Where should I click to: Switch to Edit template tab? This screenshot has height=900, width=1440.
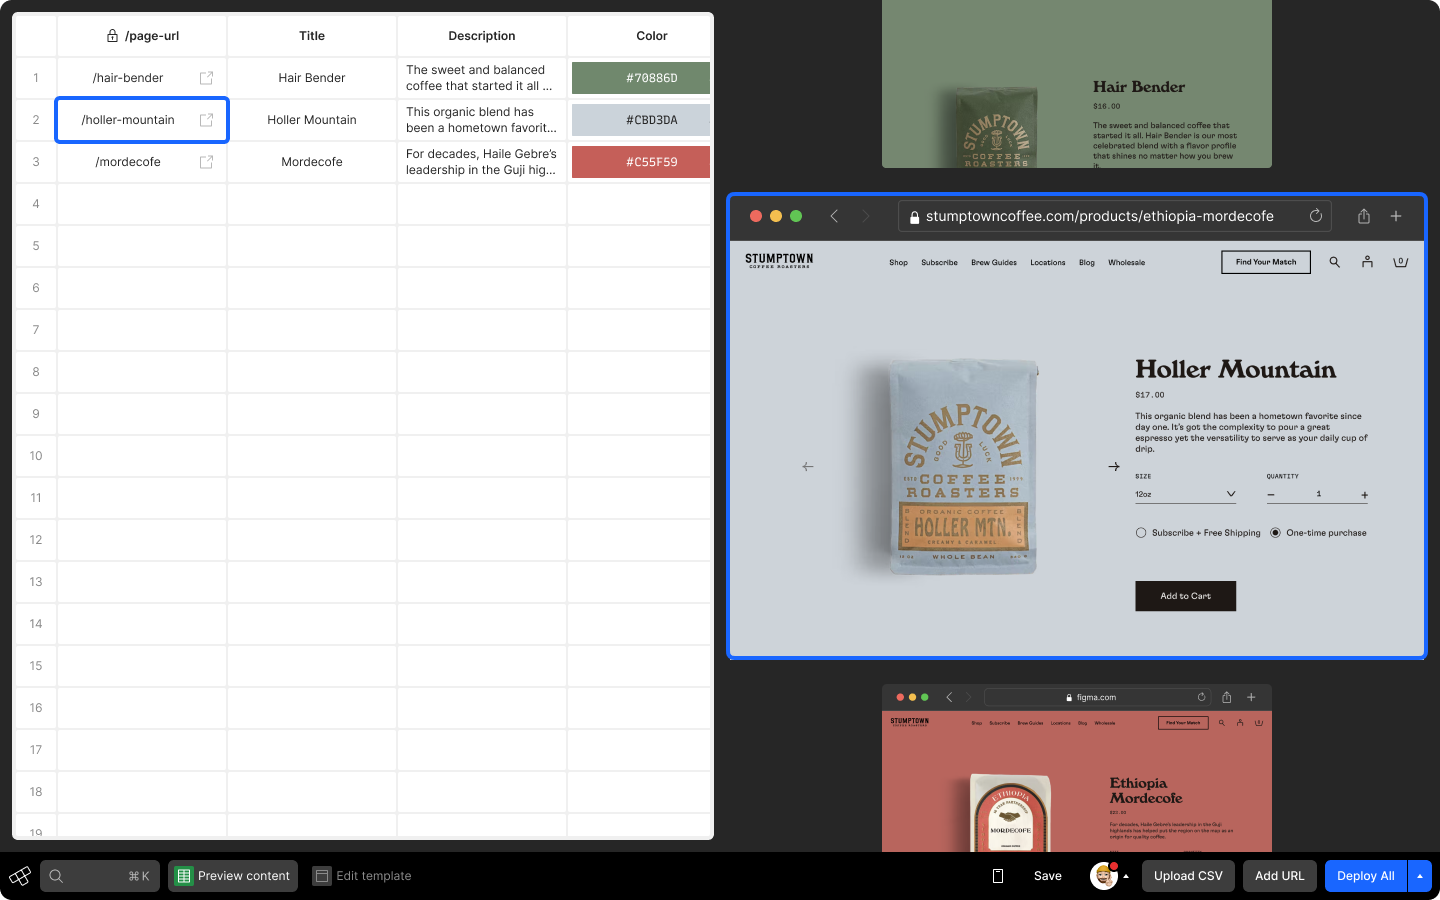pyautogui.click(x=362, y=876)
